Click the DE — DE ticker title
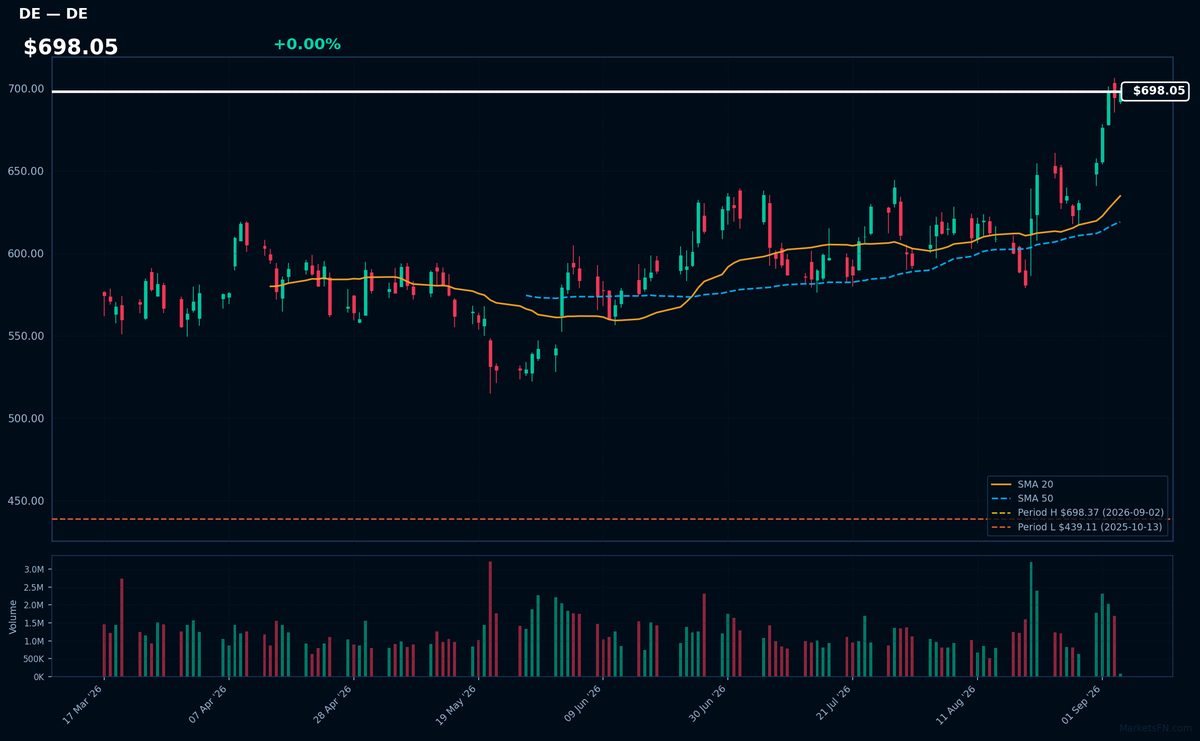 [x=54, y=13]
